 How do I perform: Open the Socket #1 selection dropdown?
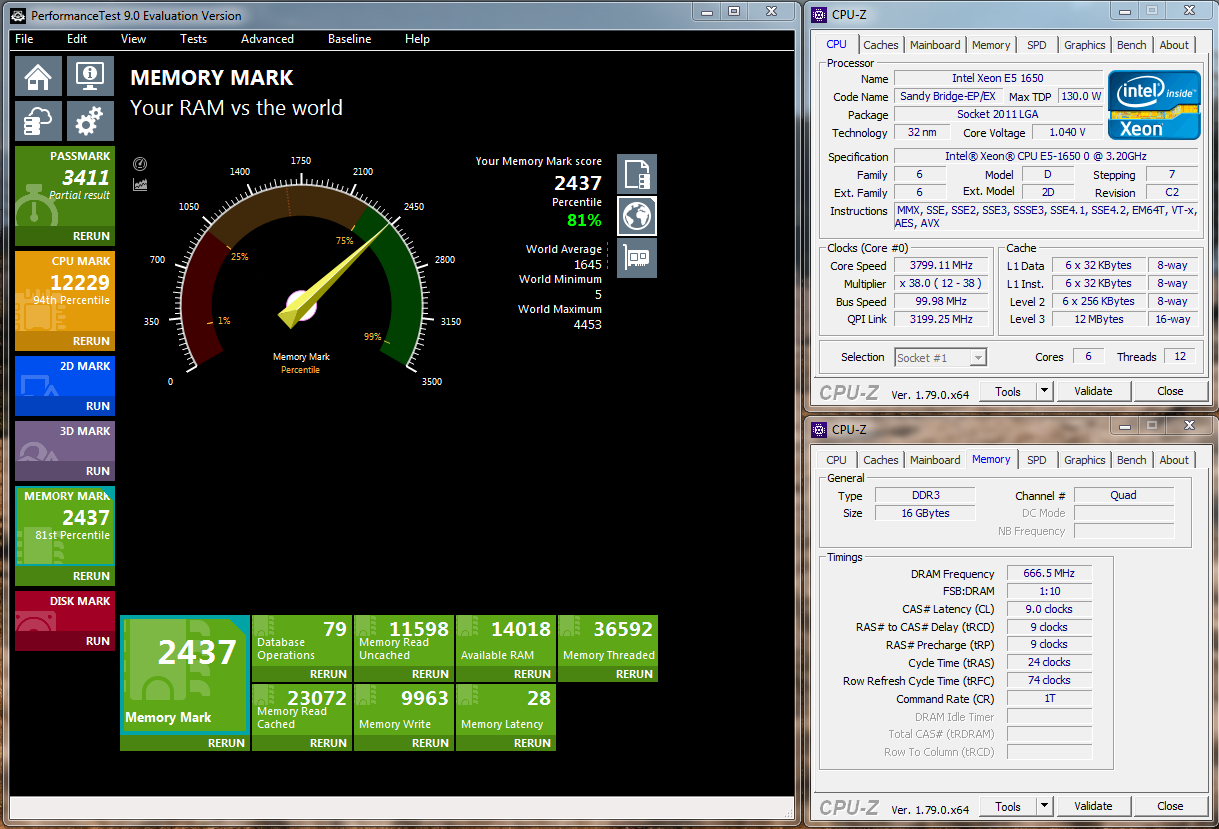coord(940,357)
